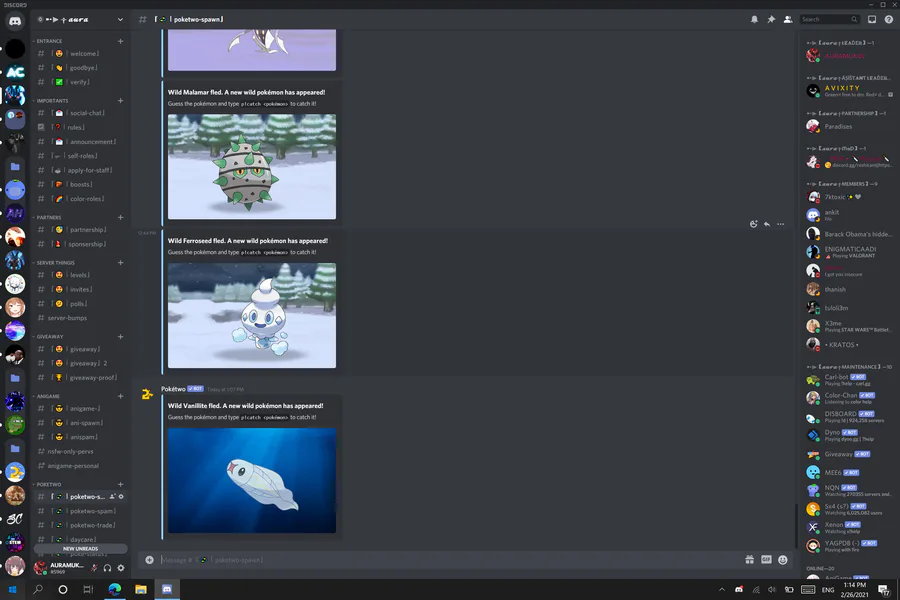
Task: Click the message input box
Action: tap(448, 560)
